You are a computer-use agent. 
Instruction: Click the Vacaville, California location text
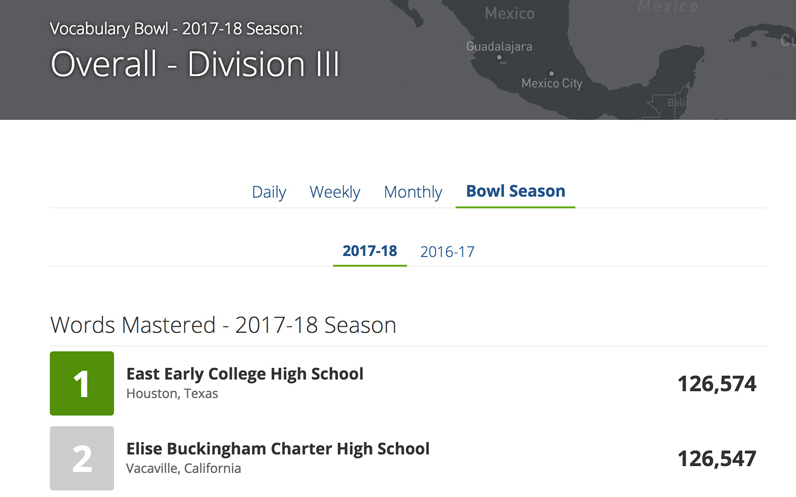click(x=184, y=468)
